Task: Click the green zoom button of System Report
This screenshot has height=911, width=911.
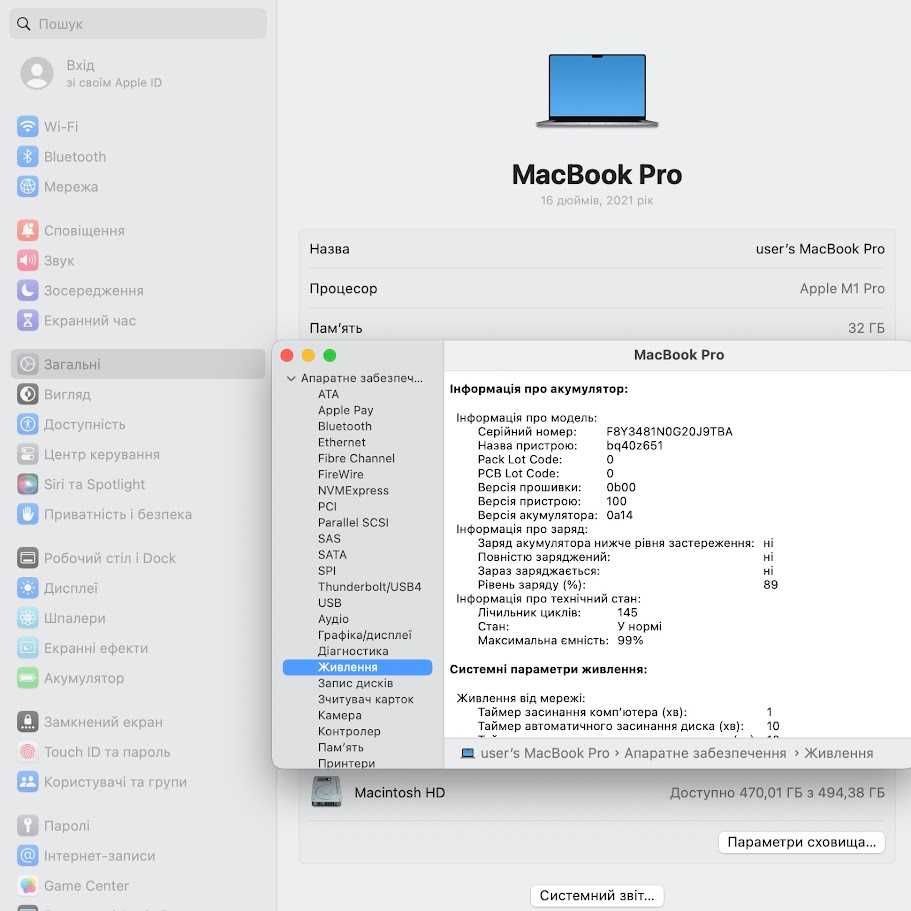Action: (x=329, y=355)
